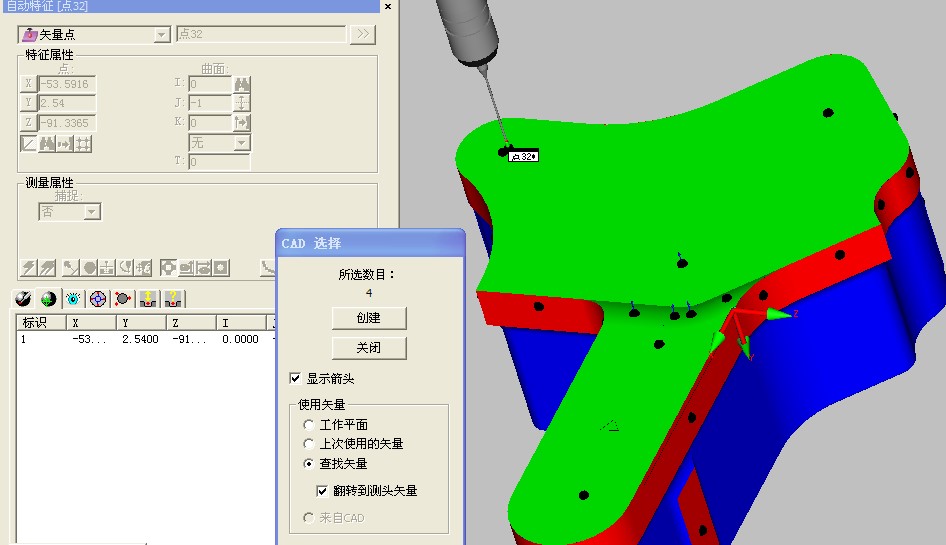Click the polar/cartesian toggle icon below Z
Viewport: 946px width, 545px height.
pyautogui.click(x=30, y=144)
